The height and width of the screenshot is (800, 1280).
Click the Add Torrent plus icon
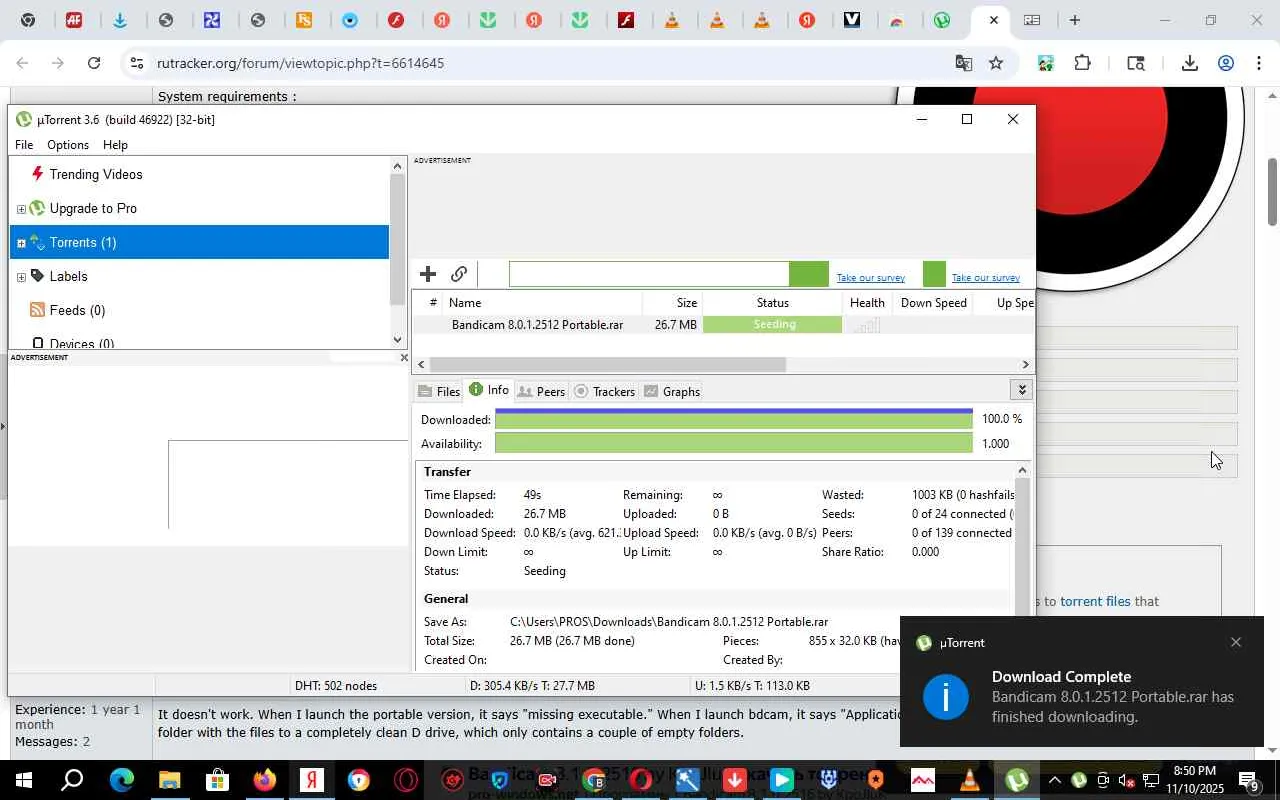[428, 274]
